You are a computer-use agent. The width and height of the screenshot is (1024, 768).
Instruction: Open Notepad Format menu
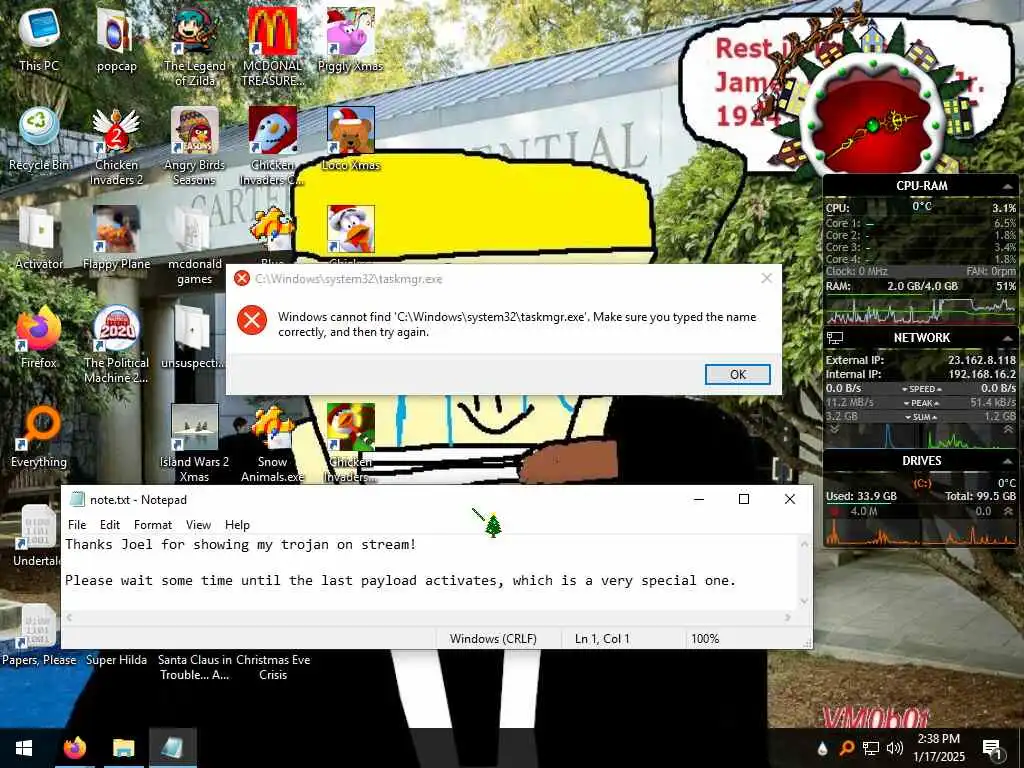tap(153, 524)
